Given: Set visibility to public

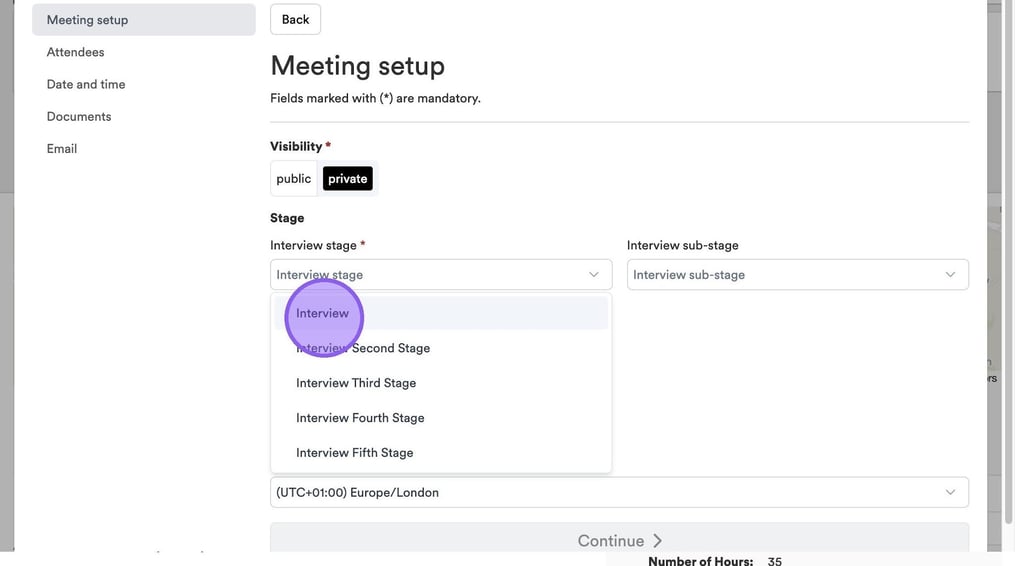Looking at the screenshot, I should pyautogui.click(x=294, y=179).
